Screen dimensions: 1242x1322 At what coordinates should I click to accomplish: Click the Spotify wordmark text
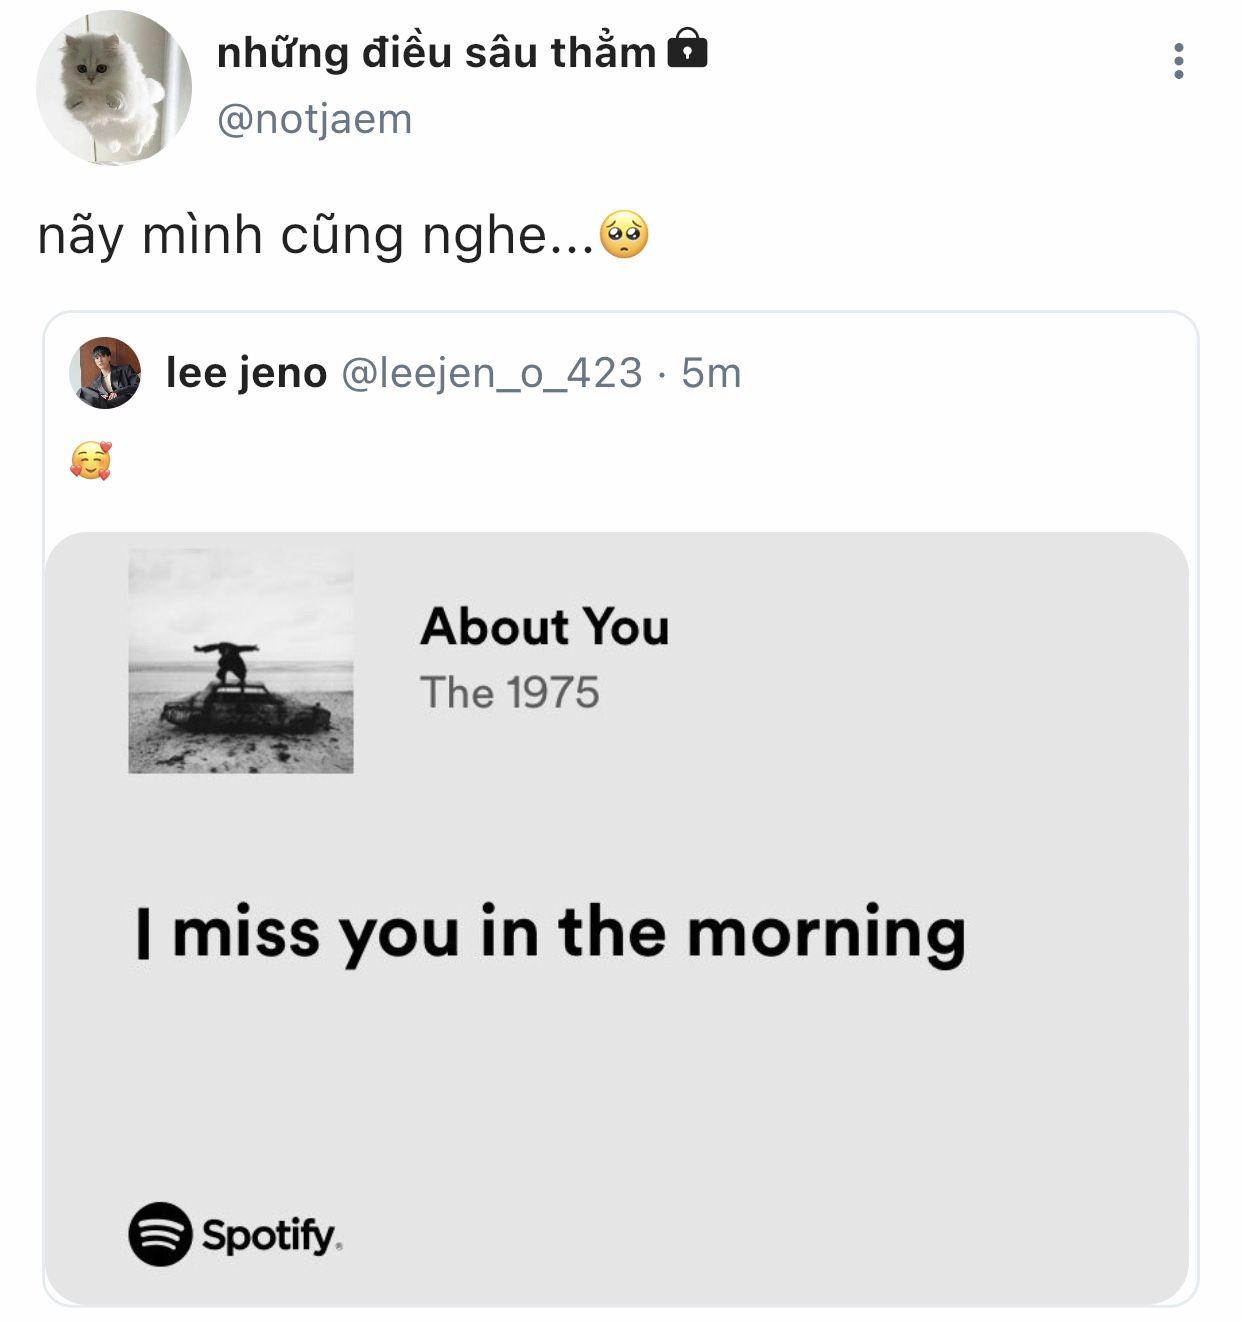pyautogui.click(x=272, y=1236)
